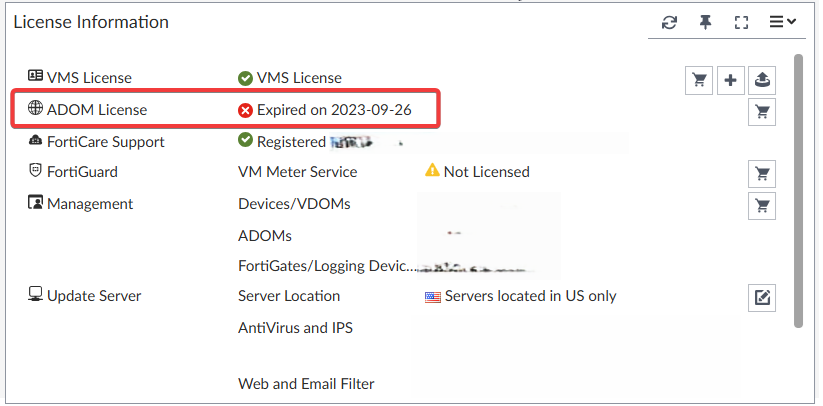The width and height of the screenshot is (823, 406).
Task: Click the plus icon to add VMS license
Action: [x=730, y=80]
